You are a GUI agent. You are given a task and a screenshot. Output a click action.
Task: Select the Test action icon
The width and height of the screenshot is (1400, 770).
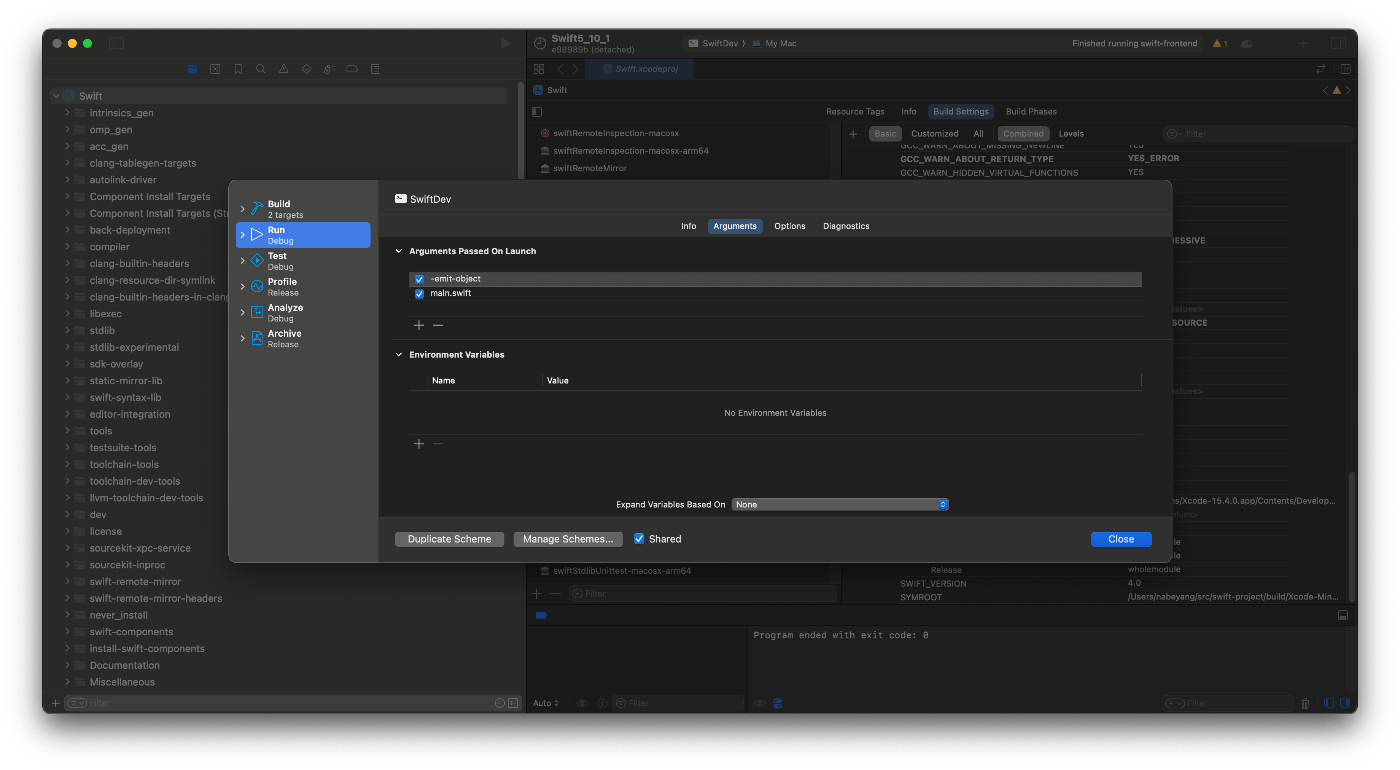pyautogui.click(x=257, y=261)
